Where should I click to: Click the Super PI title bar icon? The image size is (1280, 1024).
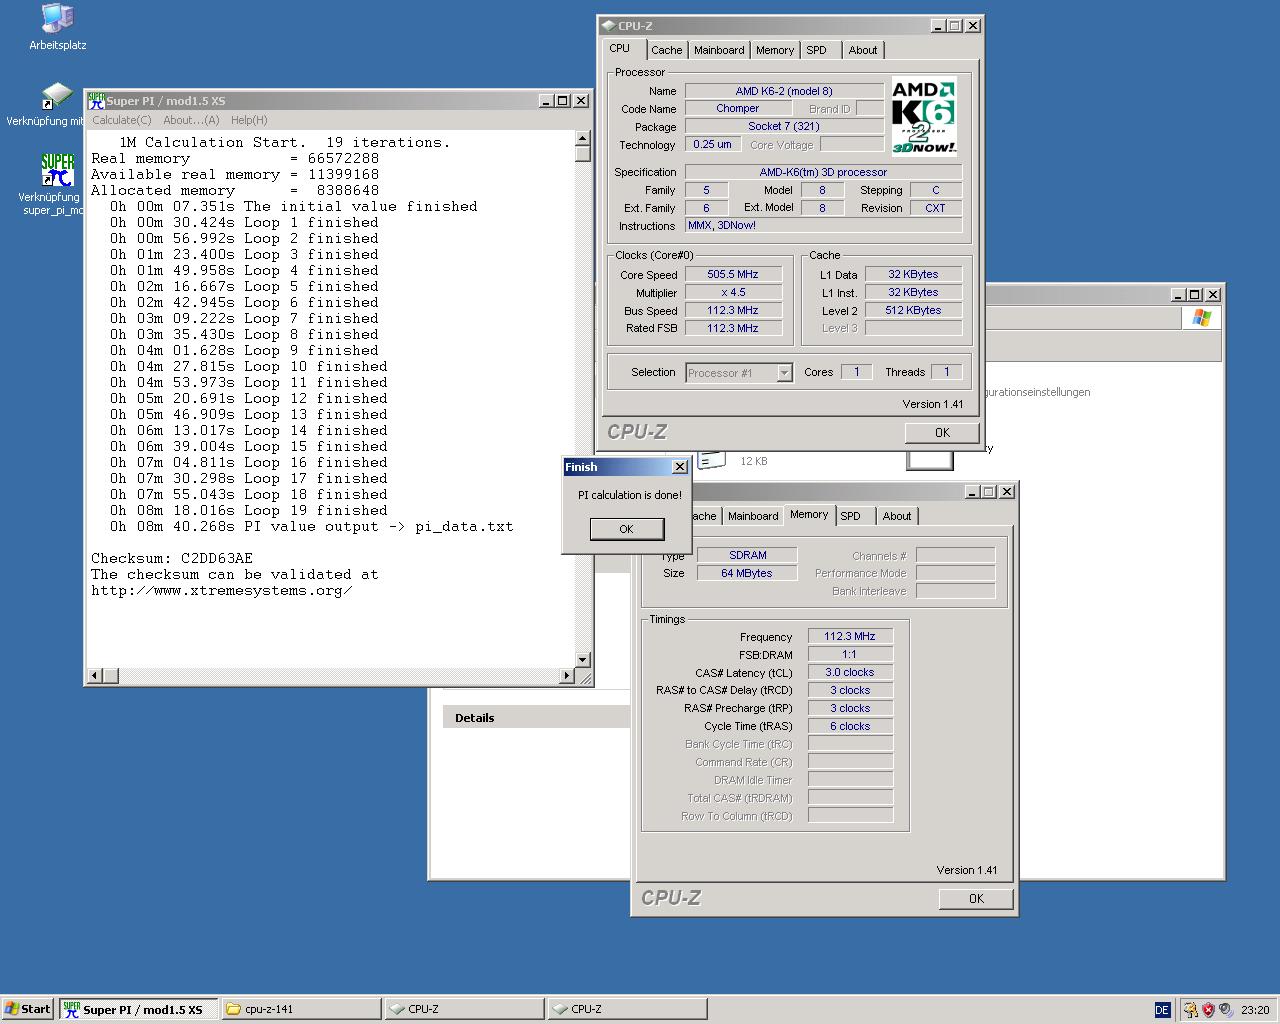96,101
